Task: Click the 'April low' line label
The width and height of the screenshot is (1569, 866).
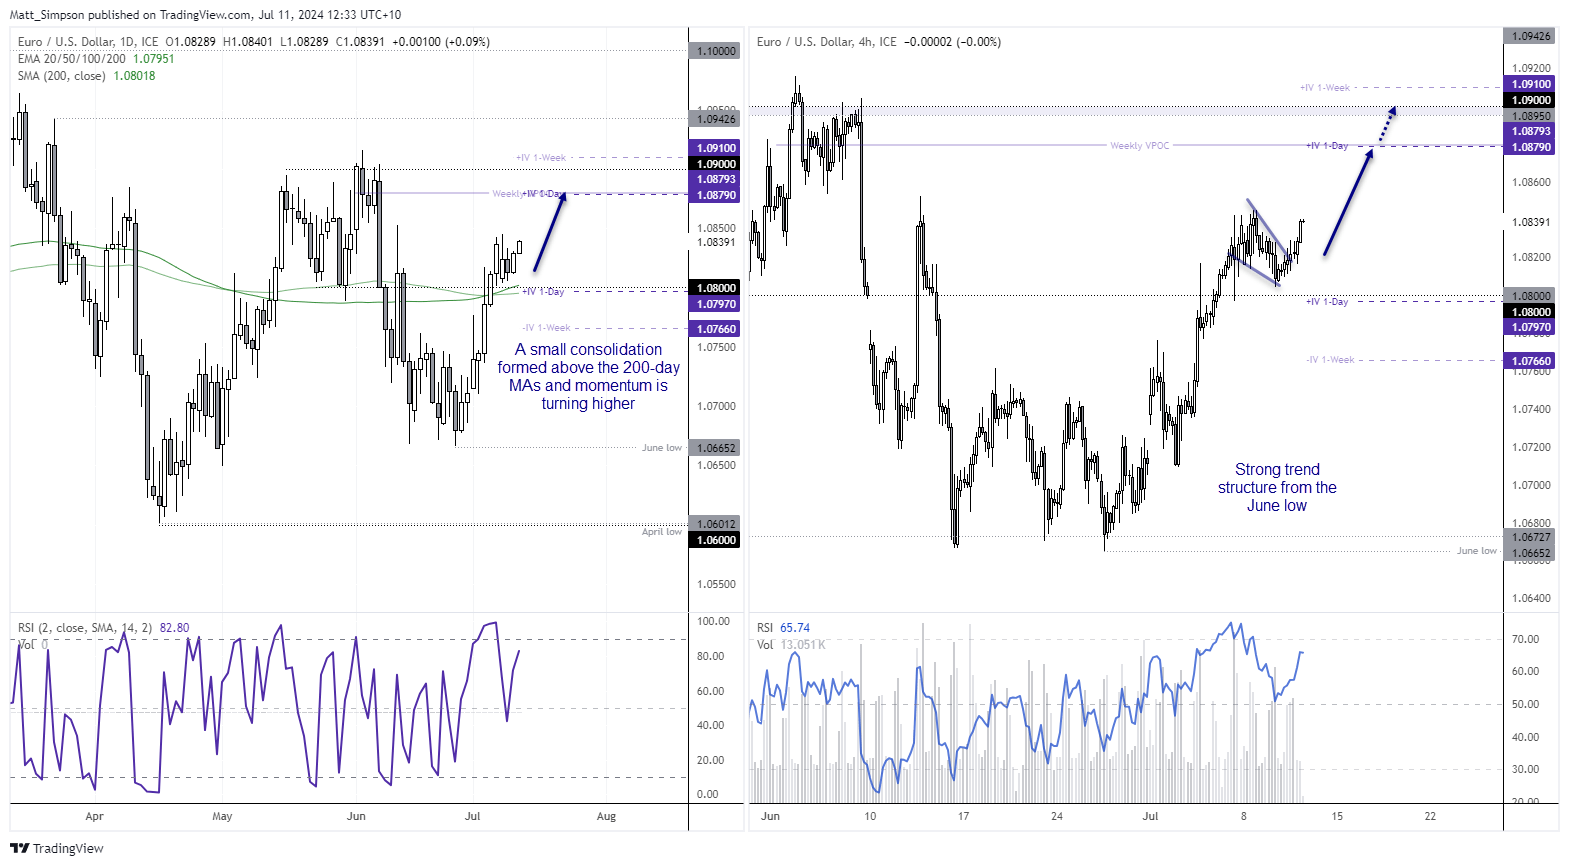Action: 662,532
